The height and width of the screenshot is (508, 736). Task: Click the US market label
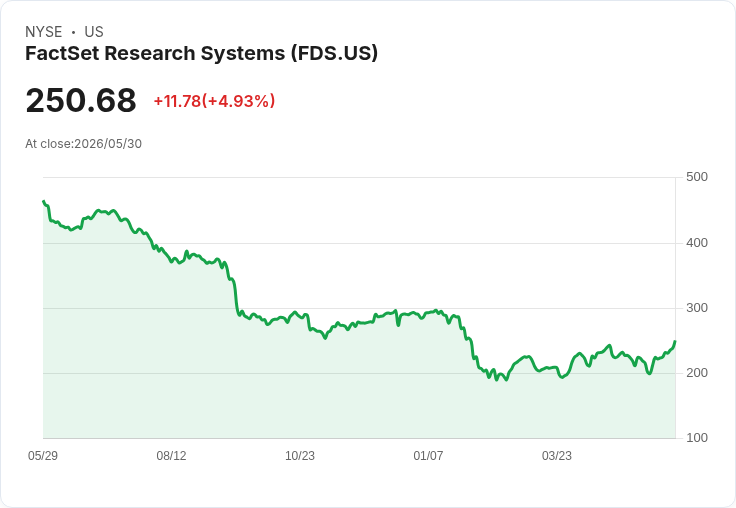94,32
